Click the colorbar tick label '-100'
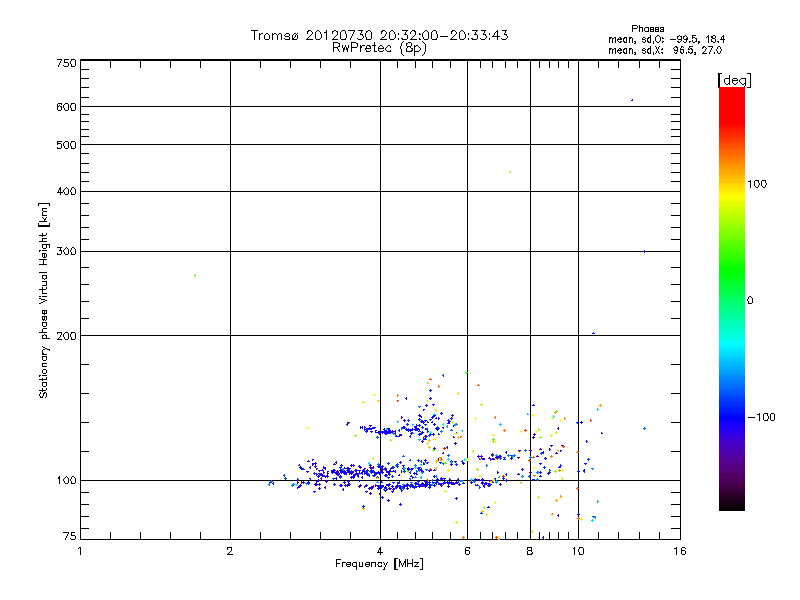The width and height of the screenshot is (800, 600). [x=761, y=417]
